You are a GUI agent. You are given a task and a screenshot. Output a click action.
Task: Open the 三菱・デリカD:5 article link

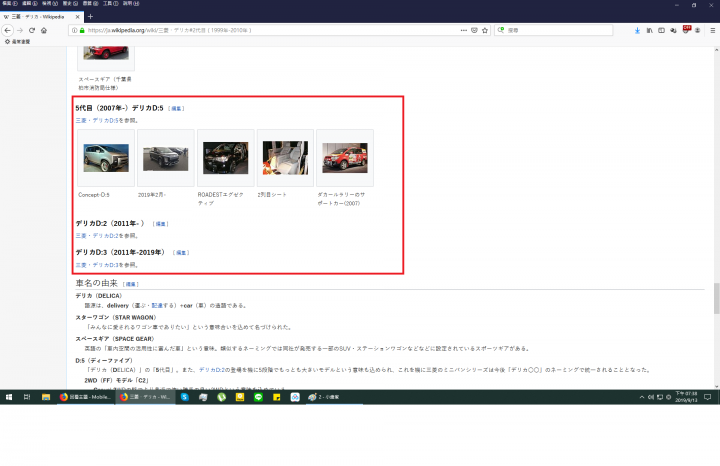(97, 120)
